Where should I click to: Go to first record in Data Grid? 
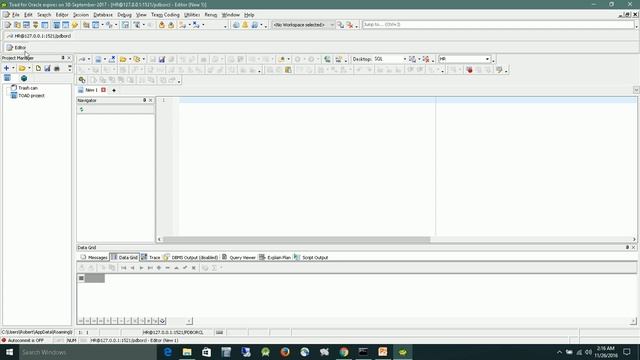pyautogui.click(x=124, y=268)
